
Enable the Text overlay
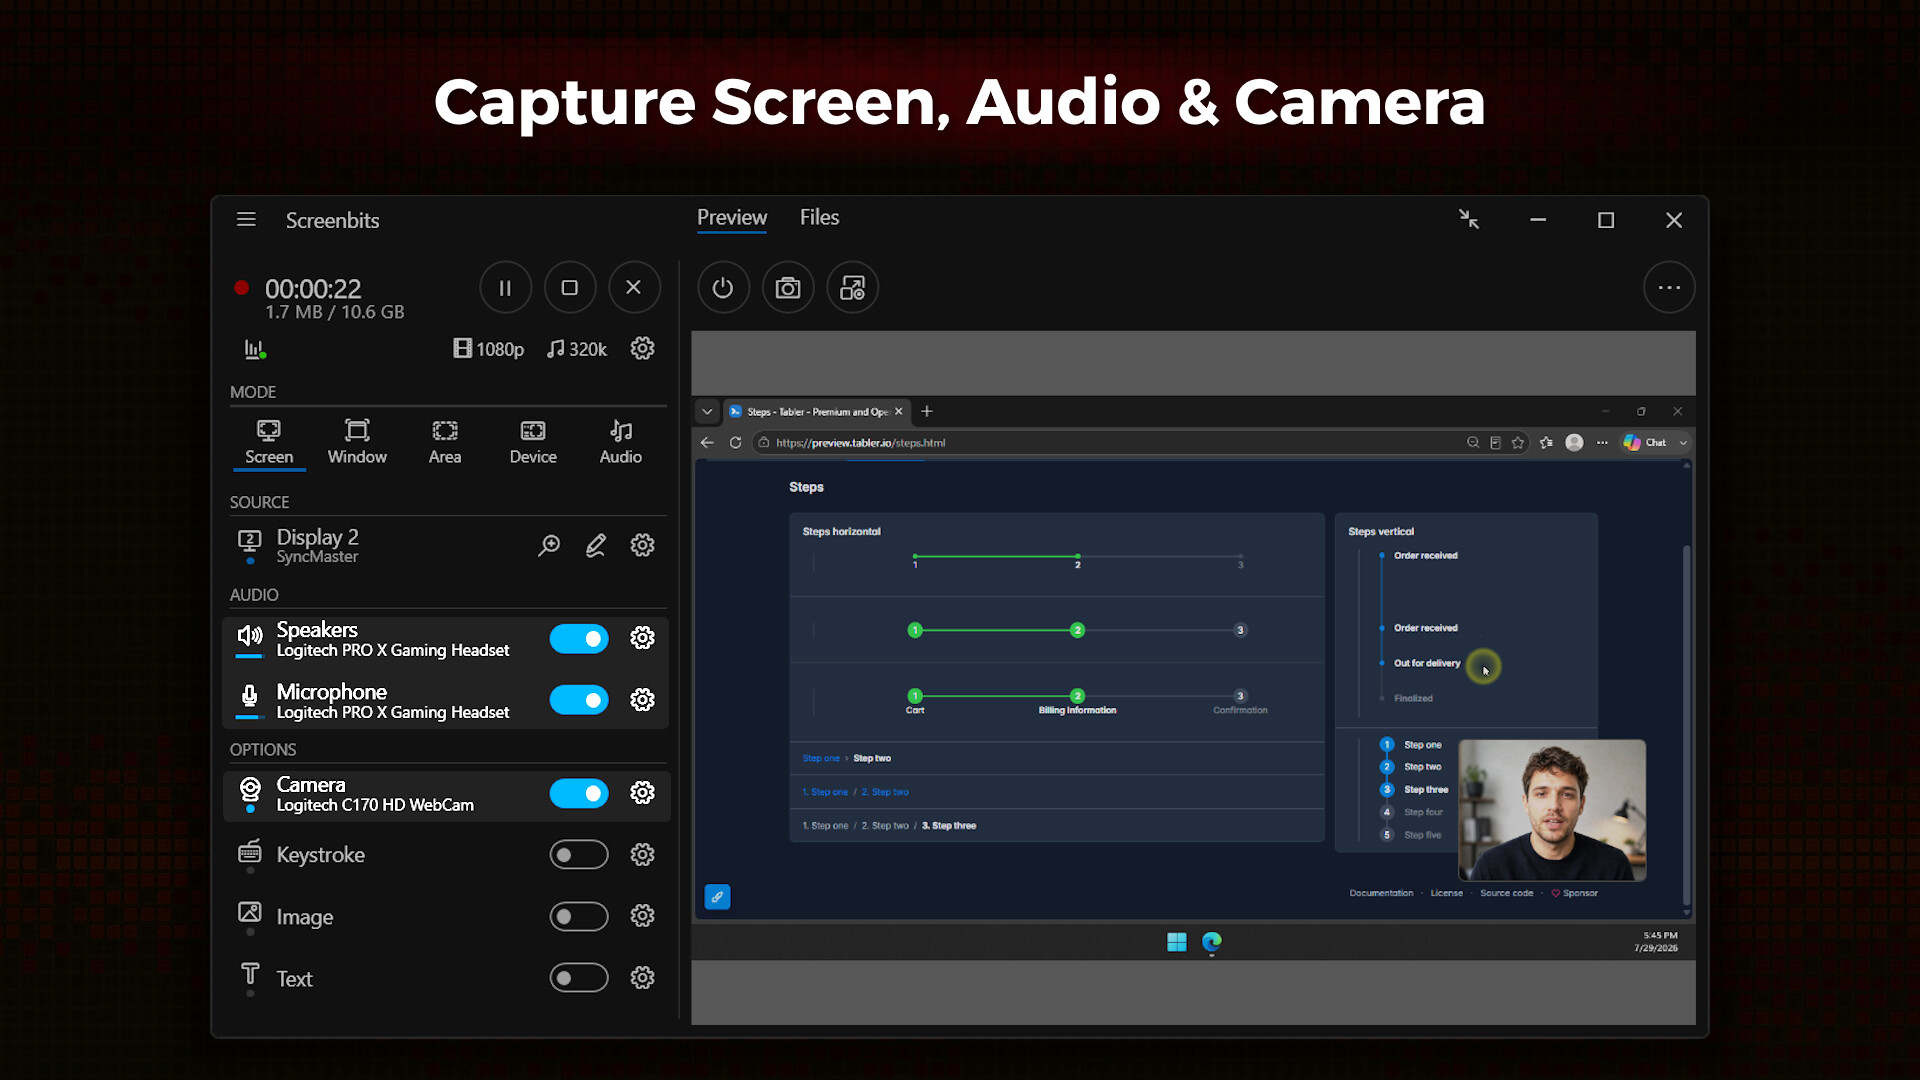[x=579, y=978]
